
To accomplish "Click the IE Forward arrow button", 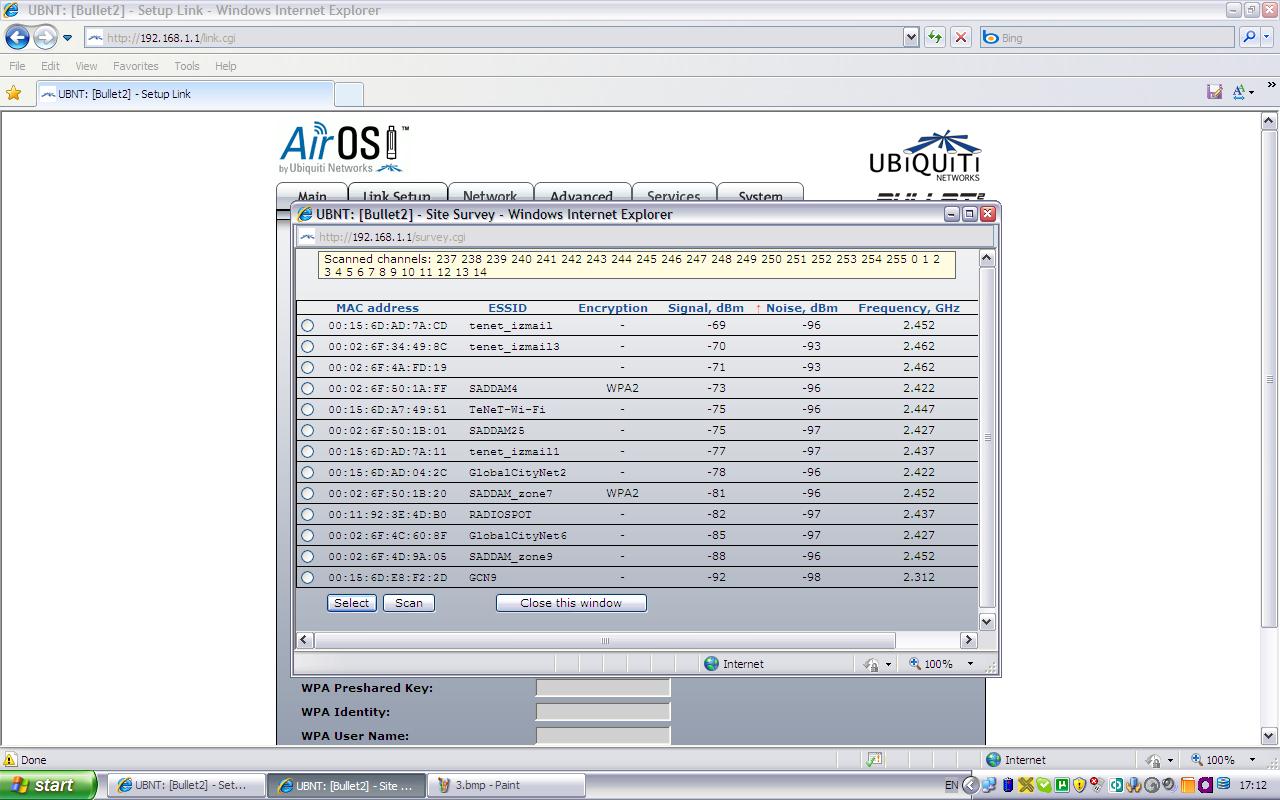I will 45,38.
